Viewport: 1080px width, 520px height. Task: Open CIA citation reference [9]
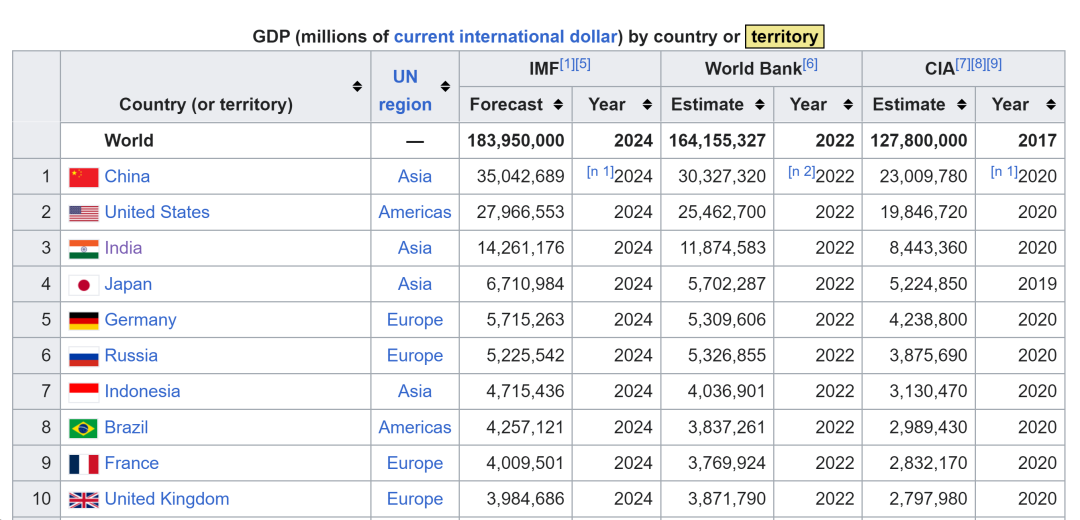click(994, 64)
